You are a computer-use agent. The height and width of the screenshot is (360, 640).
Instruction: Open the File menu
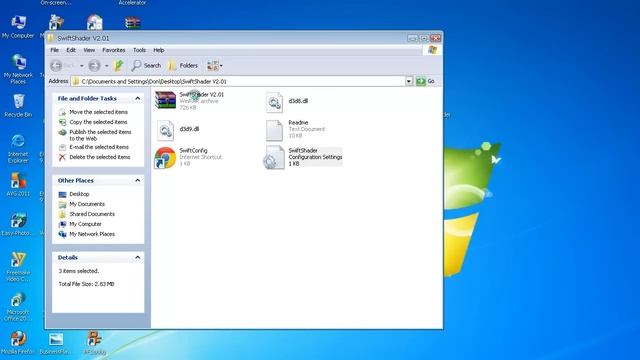click(x=54, y=50)
